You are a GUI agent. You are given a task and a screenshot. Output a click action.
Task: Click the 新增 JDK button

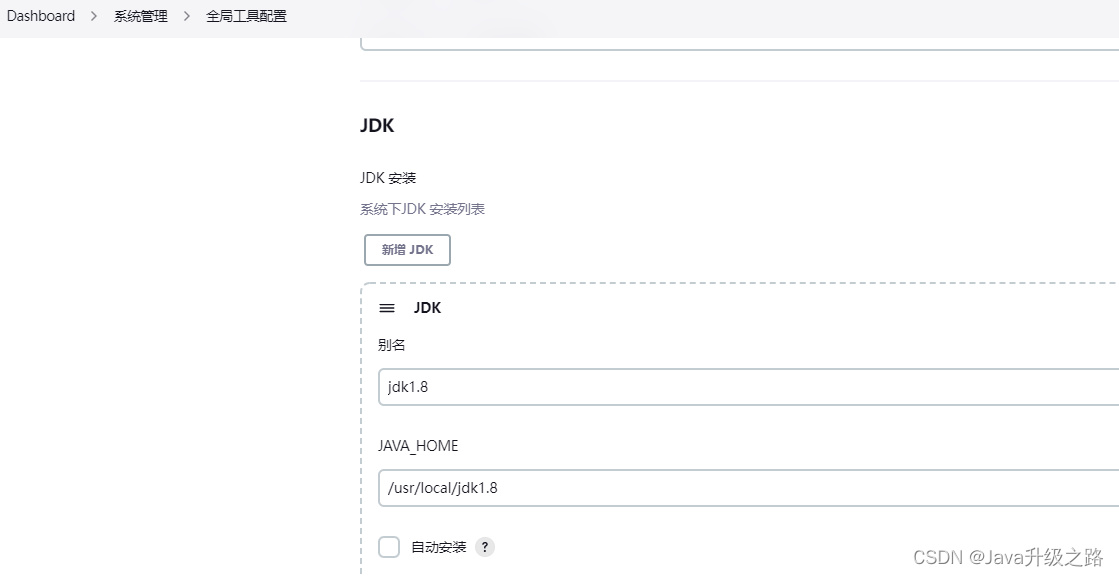pyautogui.click(x=407, y=250)
